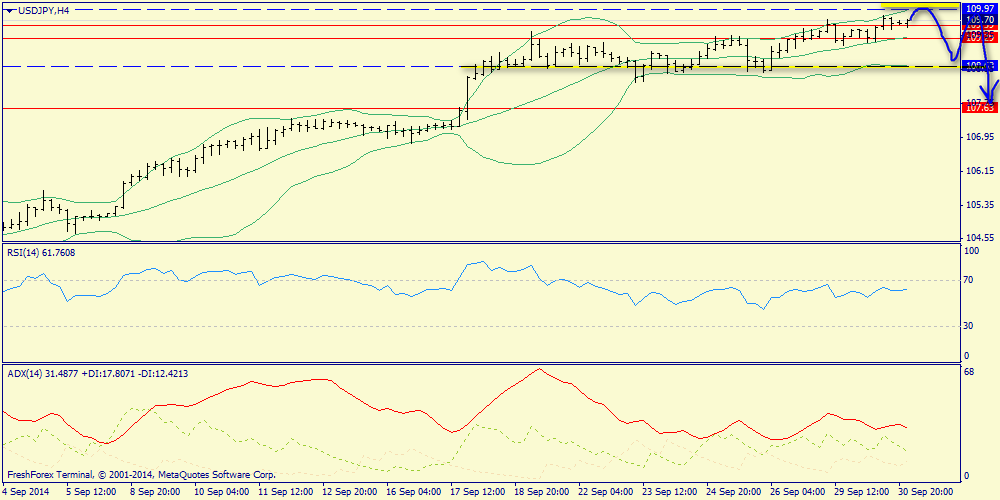Image resolution: width=1000 pixels, height=500 pixels.
Task: Select the USDJPY,H4 chart title
Action: [43, 12]
